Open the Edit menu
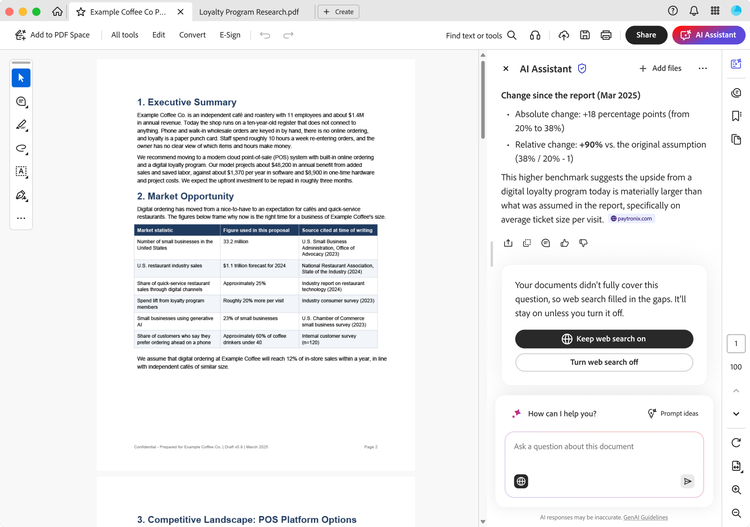750x527 pixels. click(x=158, y=35)
